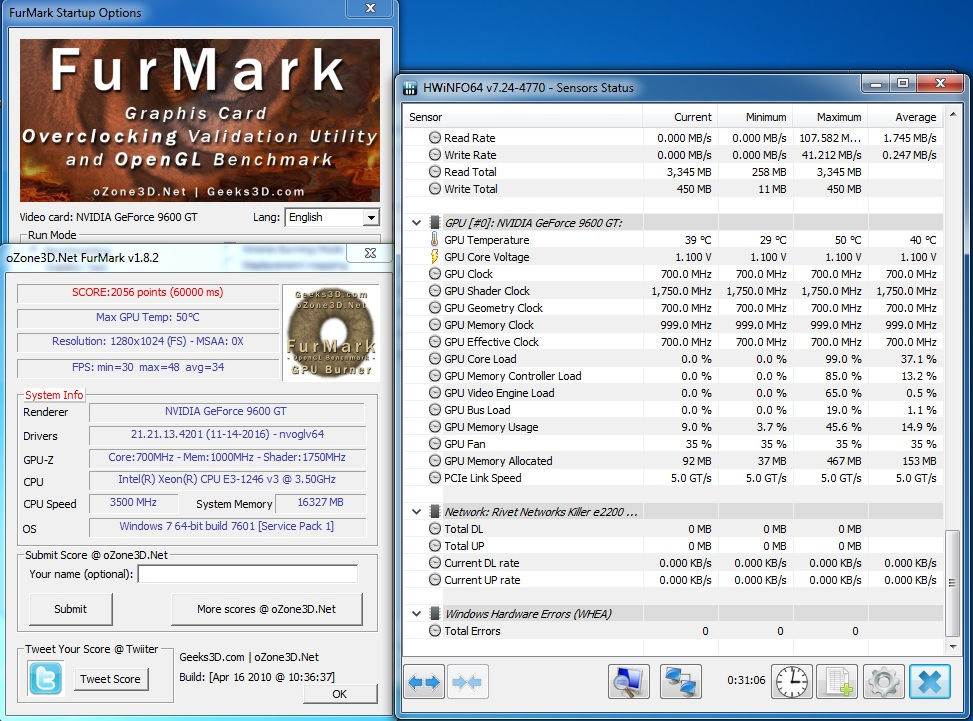Click the GPU chip icon in GPU header
Viewport: 973px width, 721px height.
point(435,222)
